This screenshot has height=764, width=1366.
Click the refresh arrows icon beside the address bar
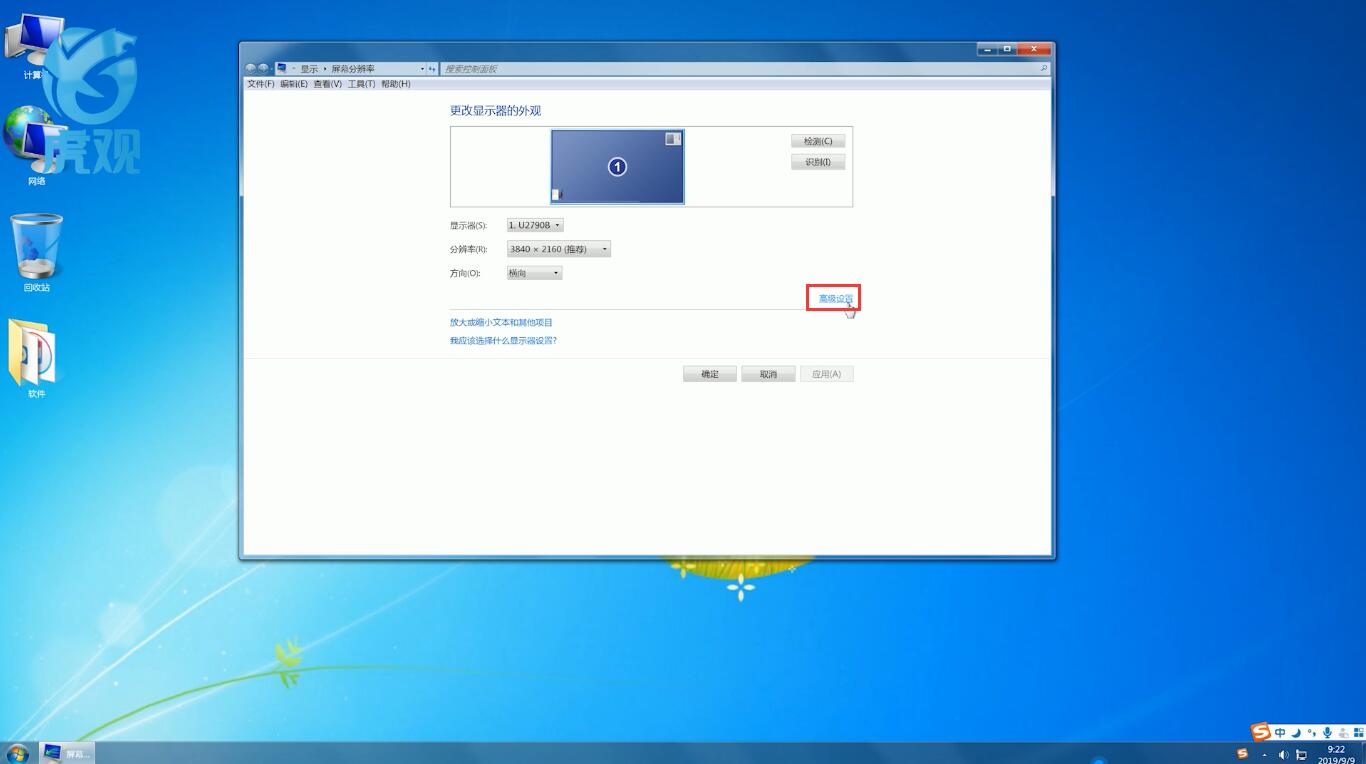click(432, 69)
